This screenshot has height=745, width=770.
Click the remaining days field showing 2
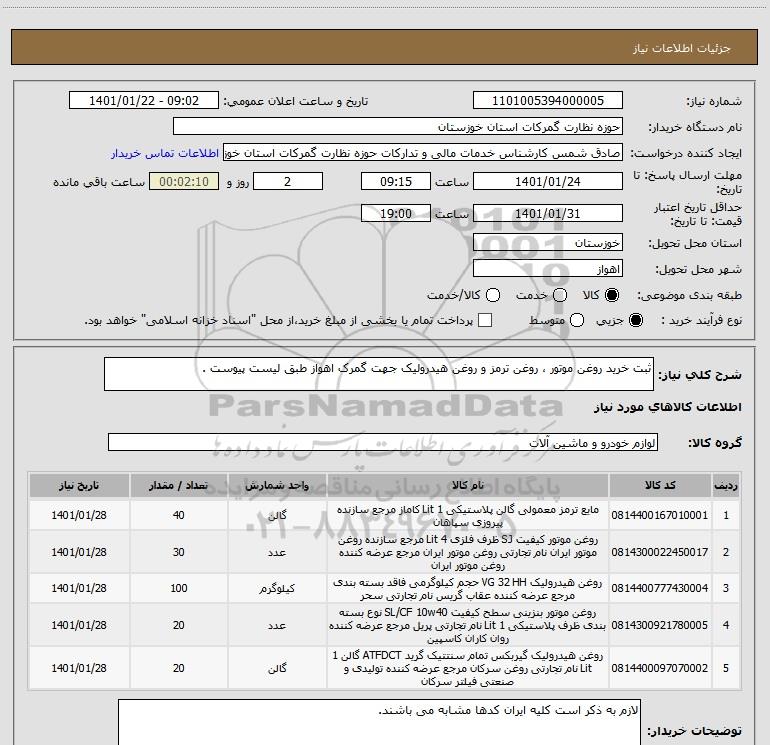tap(288, 181)
